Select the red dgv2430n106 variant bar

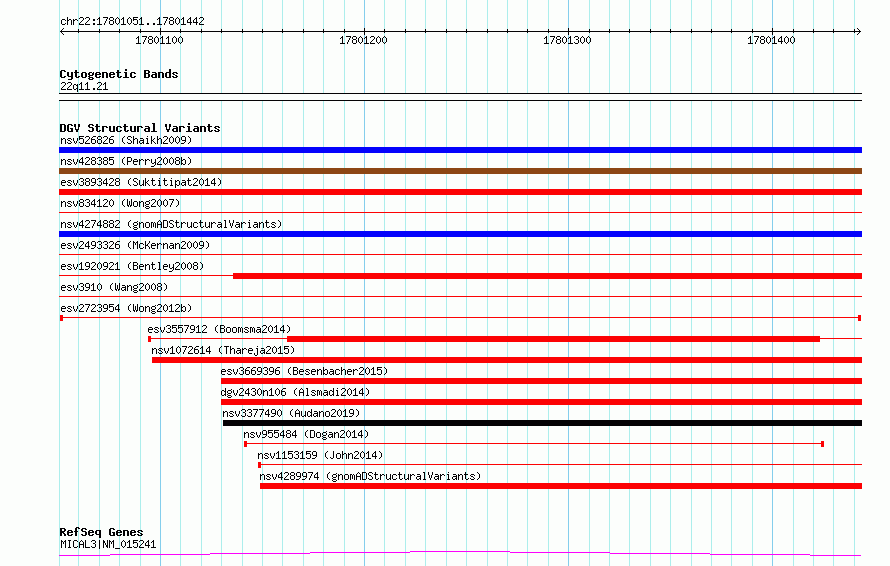[x=541, y=402]
